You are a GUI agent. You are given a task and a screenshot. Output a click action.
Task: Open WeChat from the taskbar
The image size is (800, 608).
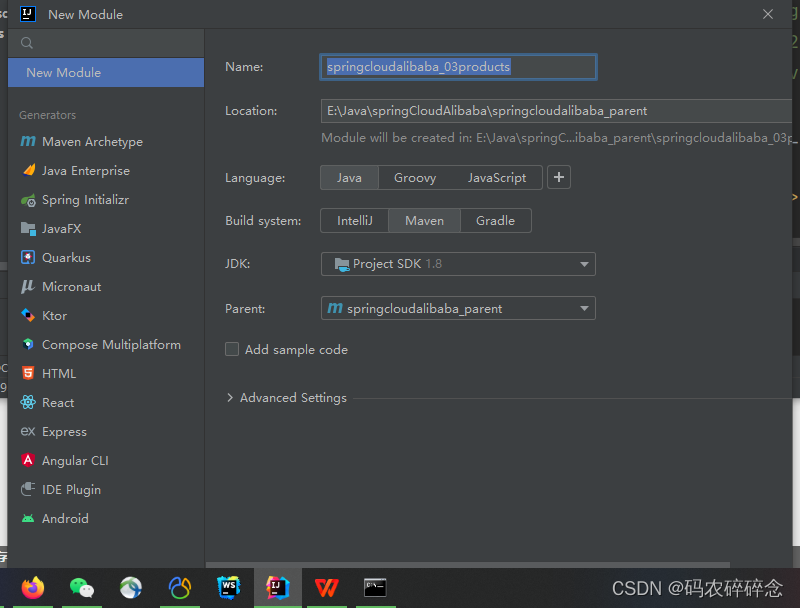tap(82, 588)
